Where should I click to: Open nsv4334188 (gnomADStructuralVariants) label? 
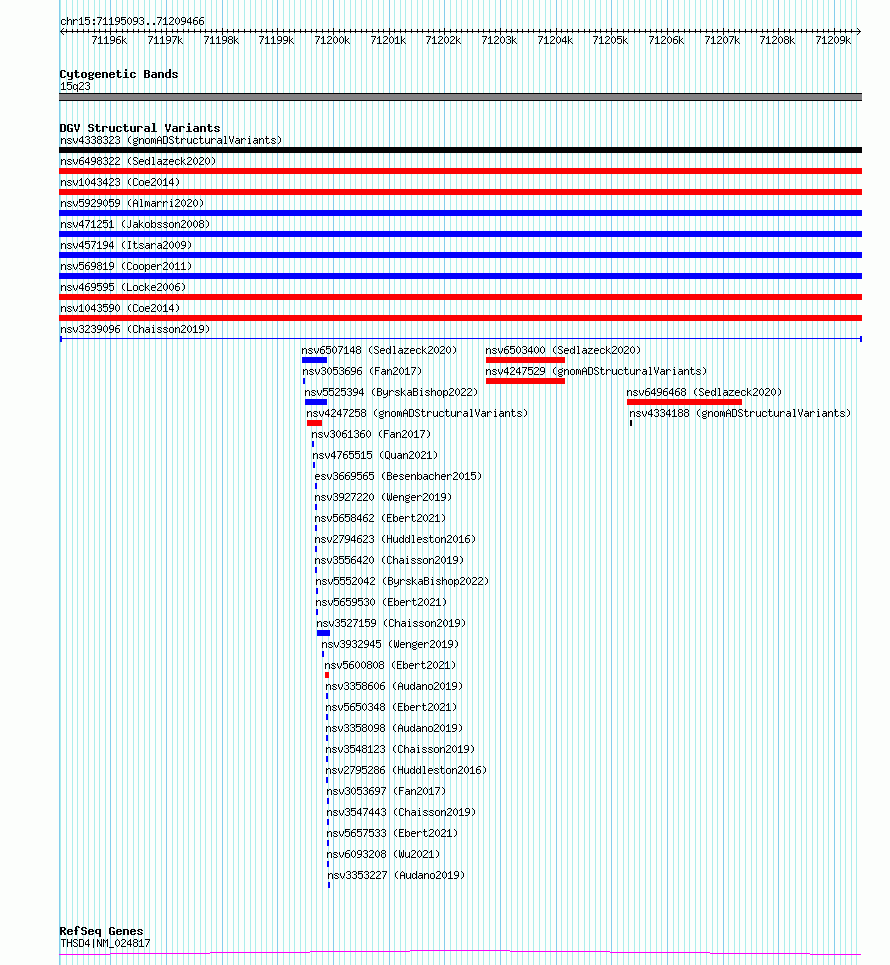740,413
